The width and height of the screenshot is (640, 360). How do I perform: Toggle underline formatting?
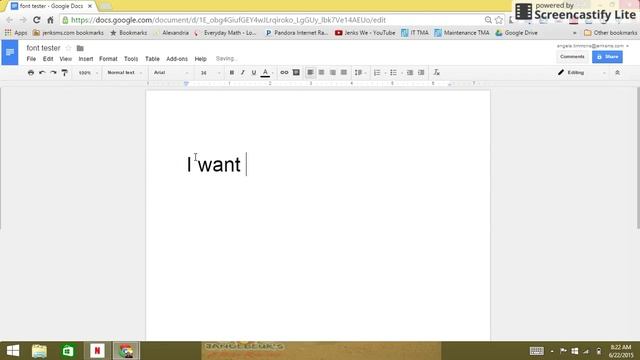pyautogui.click(x=253, y=73)
